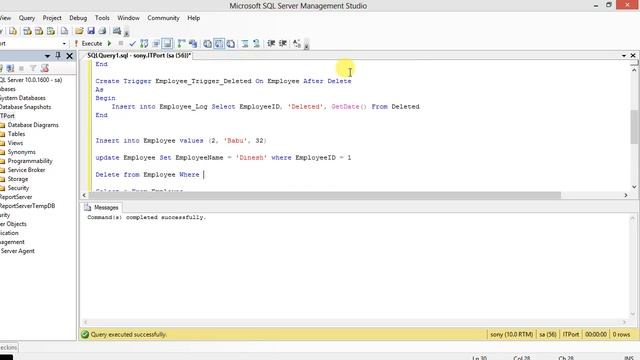This screenshot has width=640, height=360.
Task: Click the Cancel Executing Query stop icon
Action: pyautogui.click(x=120, y=43)
